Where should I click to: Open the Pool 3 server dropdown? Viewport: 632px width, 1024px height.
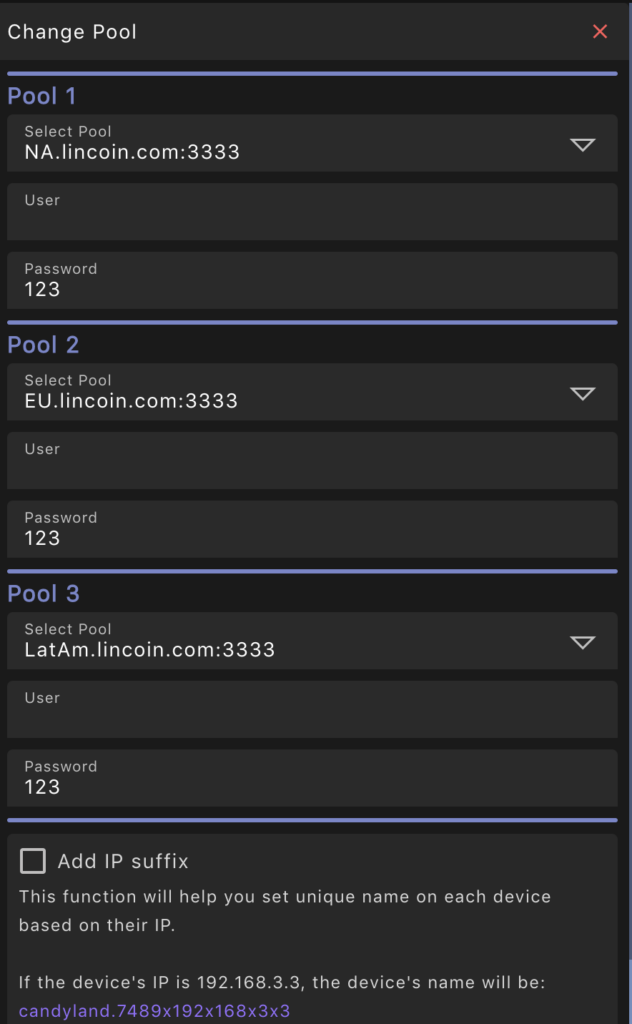click(582, 642)
